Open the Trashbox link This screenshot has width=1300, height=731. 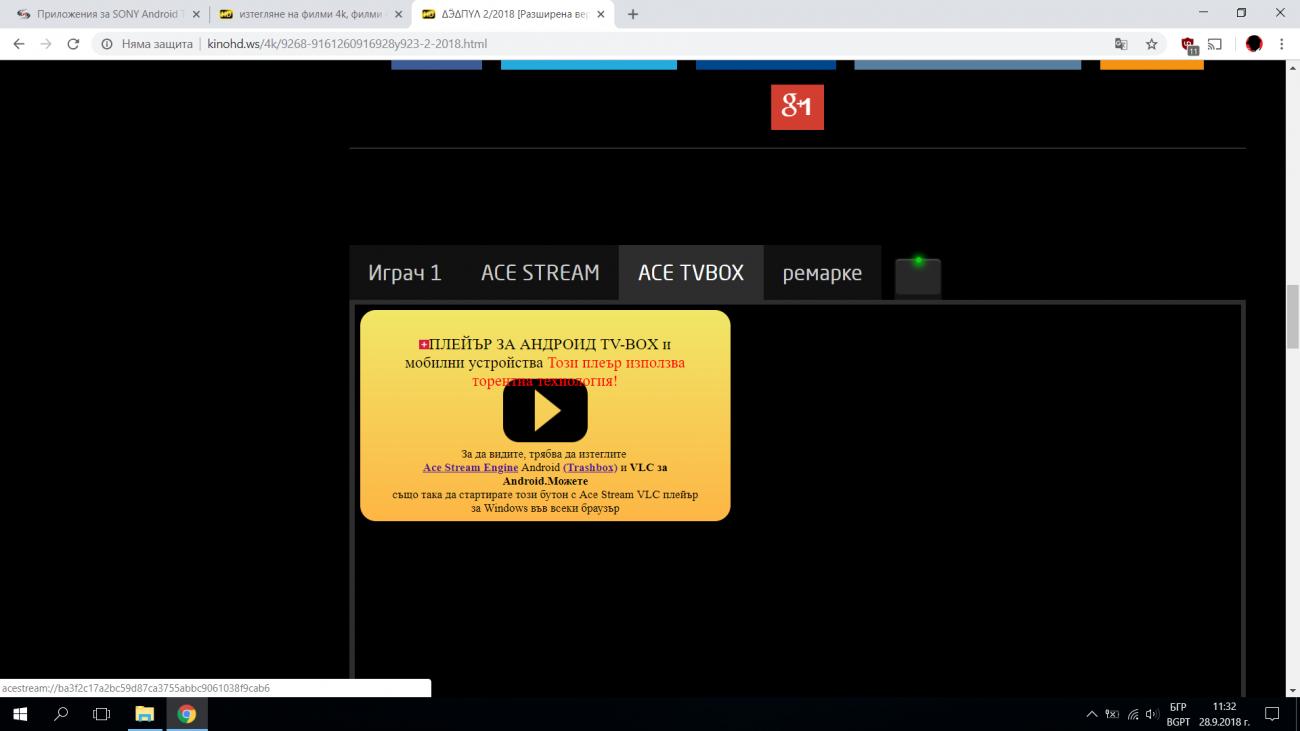[590, 467]
